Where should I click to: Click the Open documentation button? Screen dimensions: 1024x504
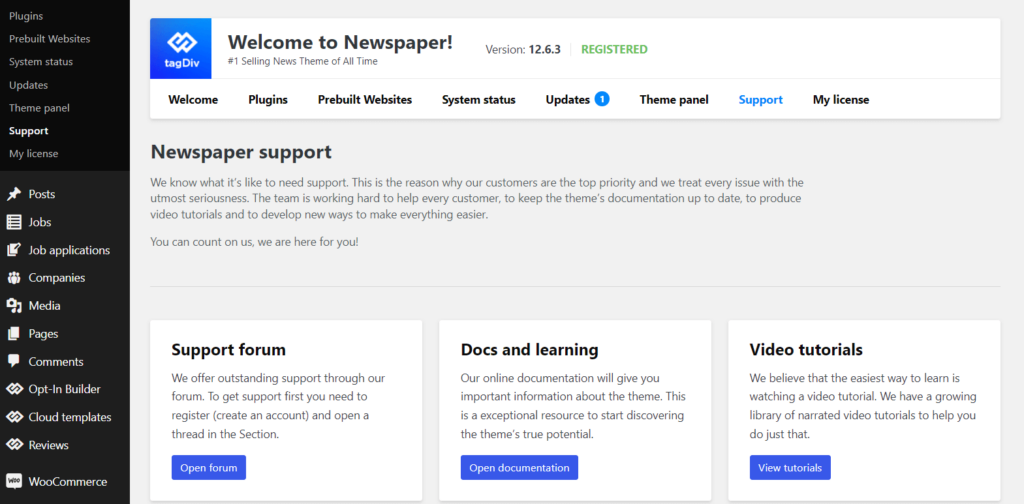coord(519,467)
